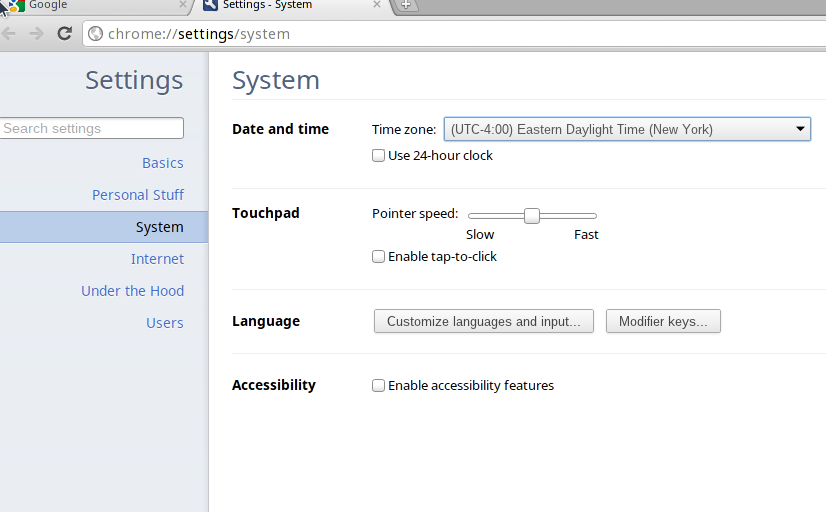Click the back navigation arrow
This screenshot has height=512, width=826.
10,33
